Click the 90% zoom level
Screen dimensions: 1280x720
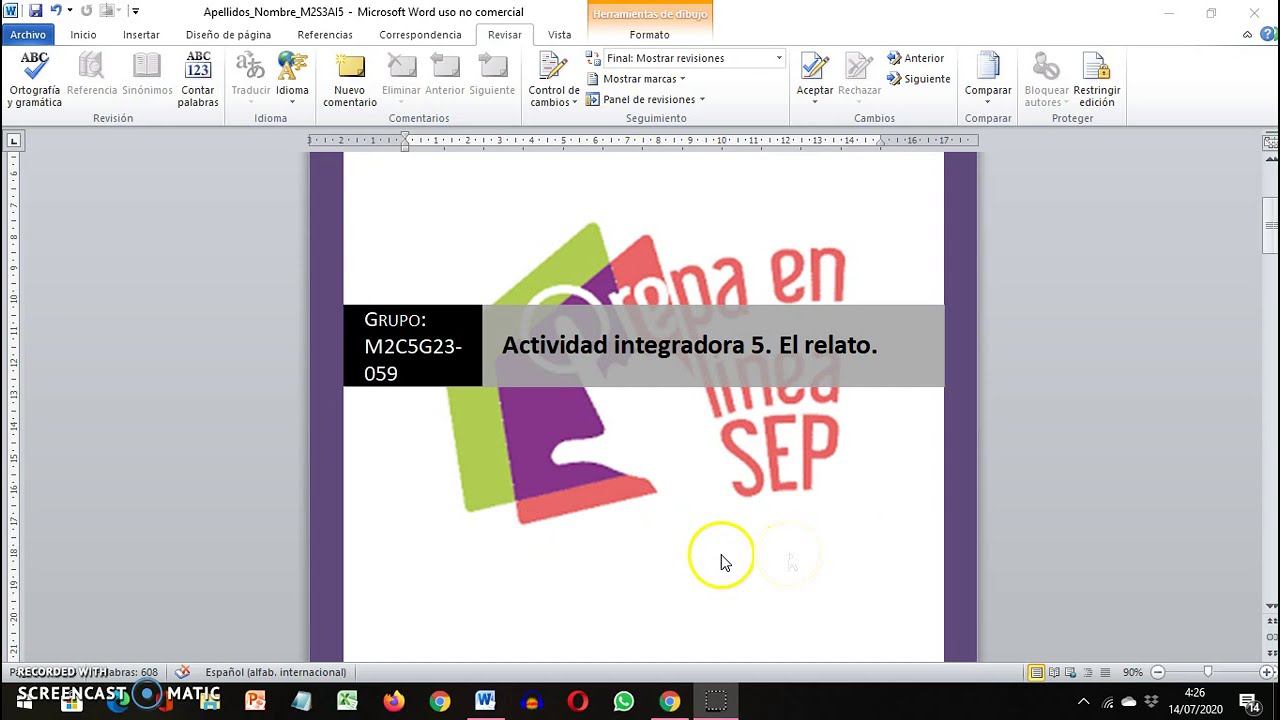(1132, 672)
